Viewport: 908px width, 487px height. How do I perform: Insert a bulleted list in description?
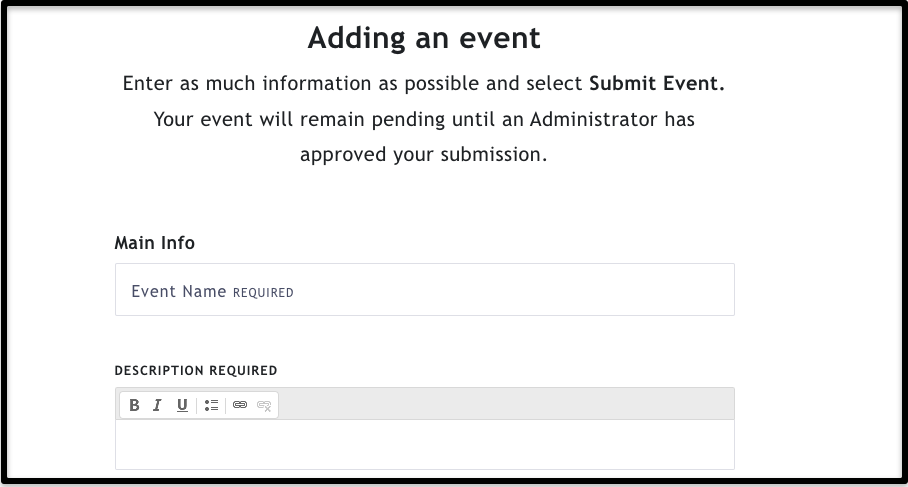[x=211, y=405]
